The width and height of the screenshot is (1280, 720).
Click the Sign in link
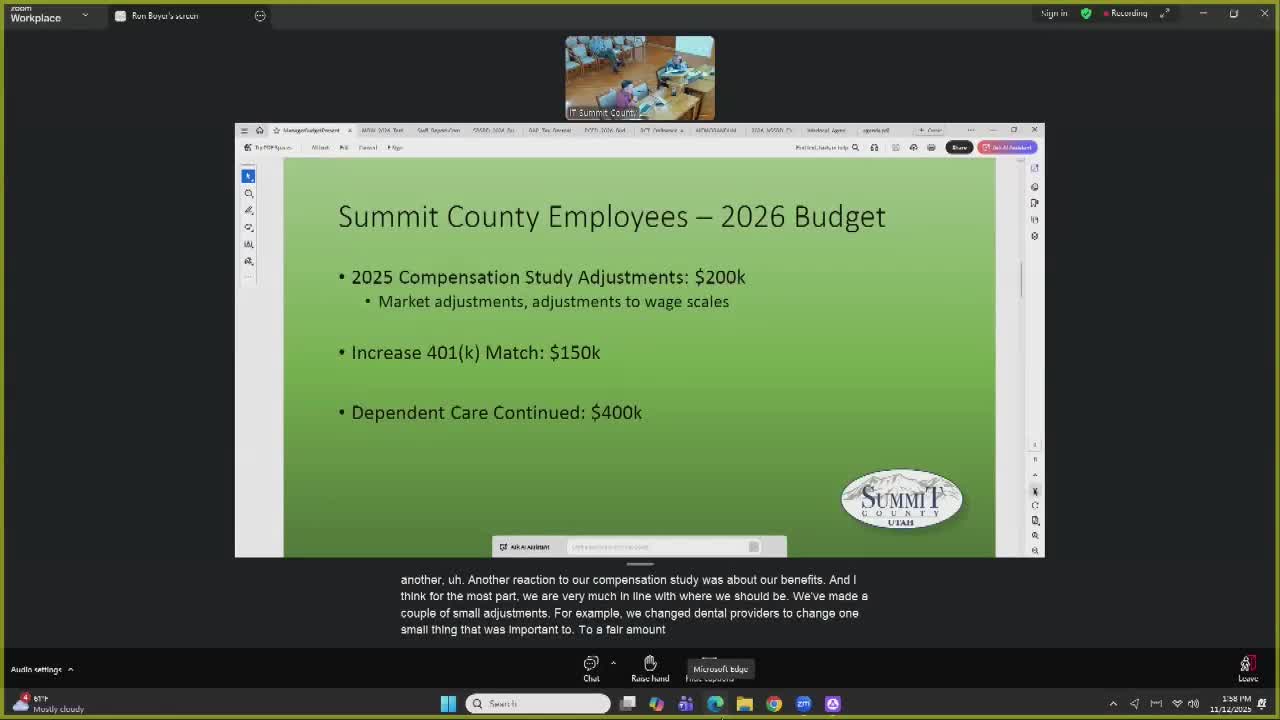pos(1054,13)
